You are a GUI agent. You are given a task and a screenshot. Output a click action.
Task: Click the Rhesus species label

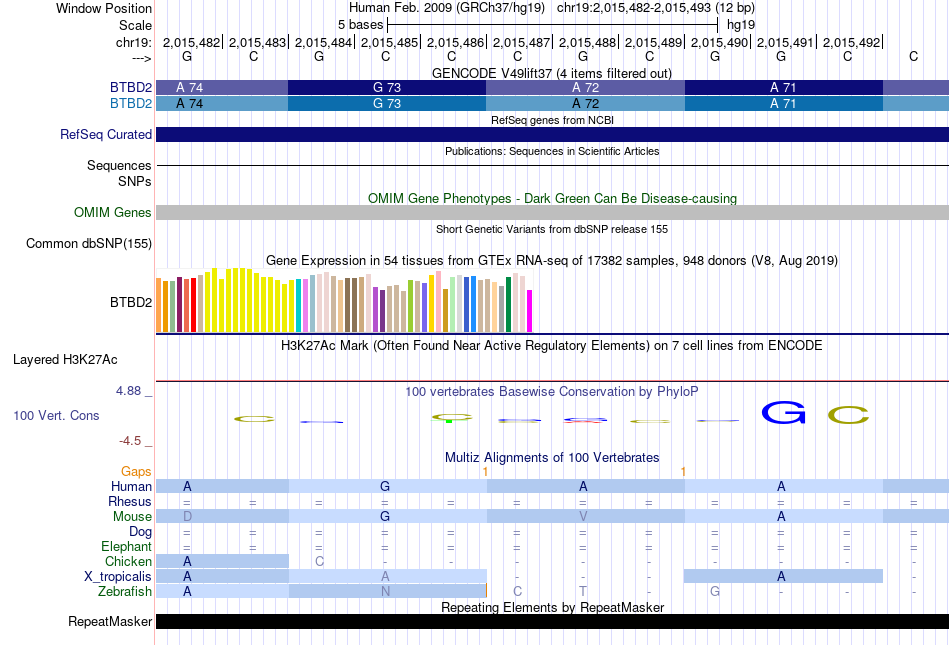[x=130, y=501]
